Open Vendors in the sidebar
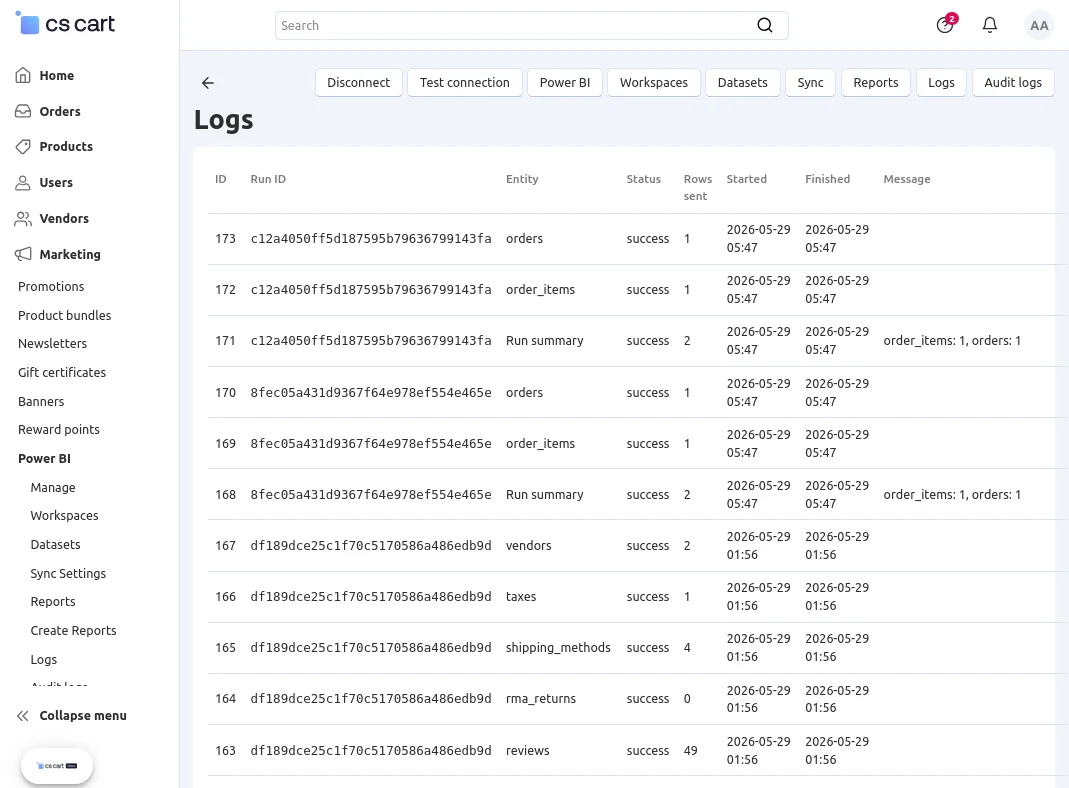The width and height of the screenshot is (1069, 788). tap(64, 219)
